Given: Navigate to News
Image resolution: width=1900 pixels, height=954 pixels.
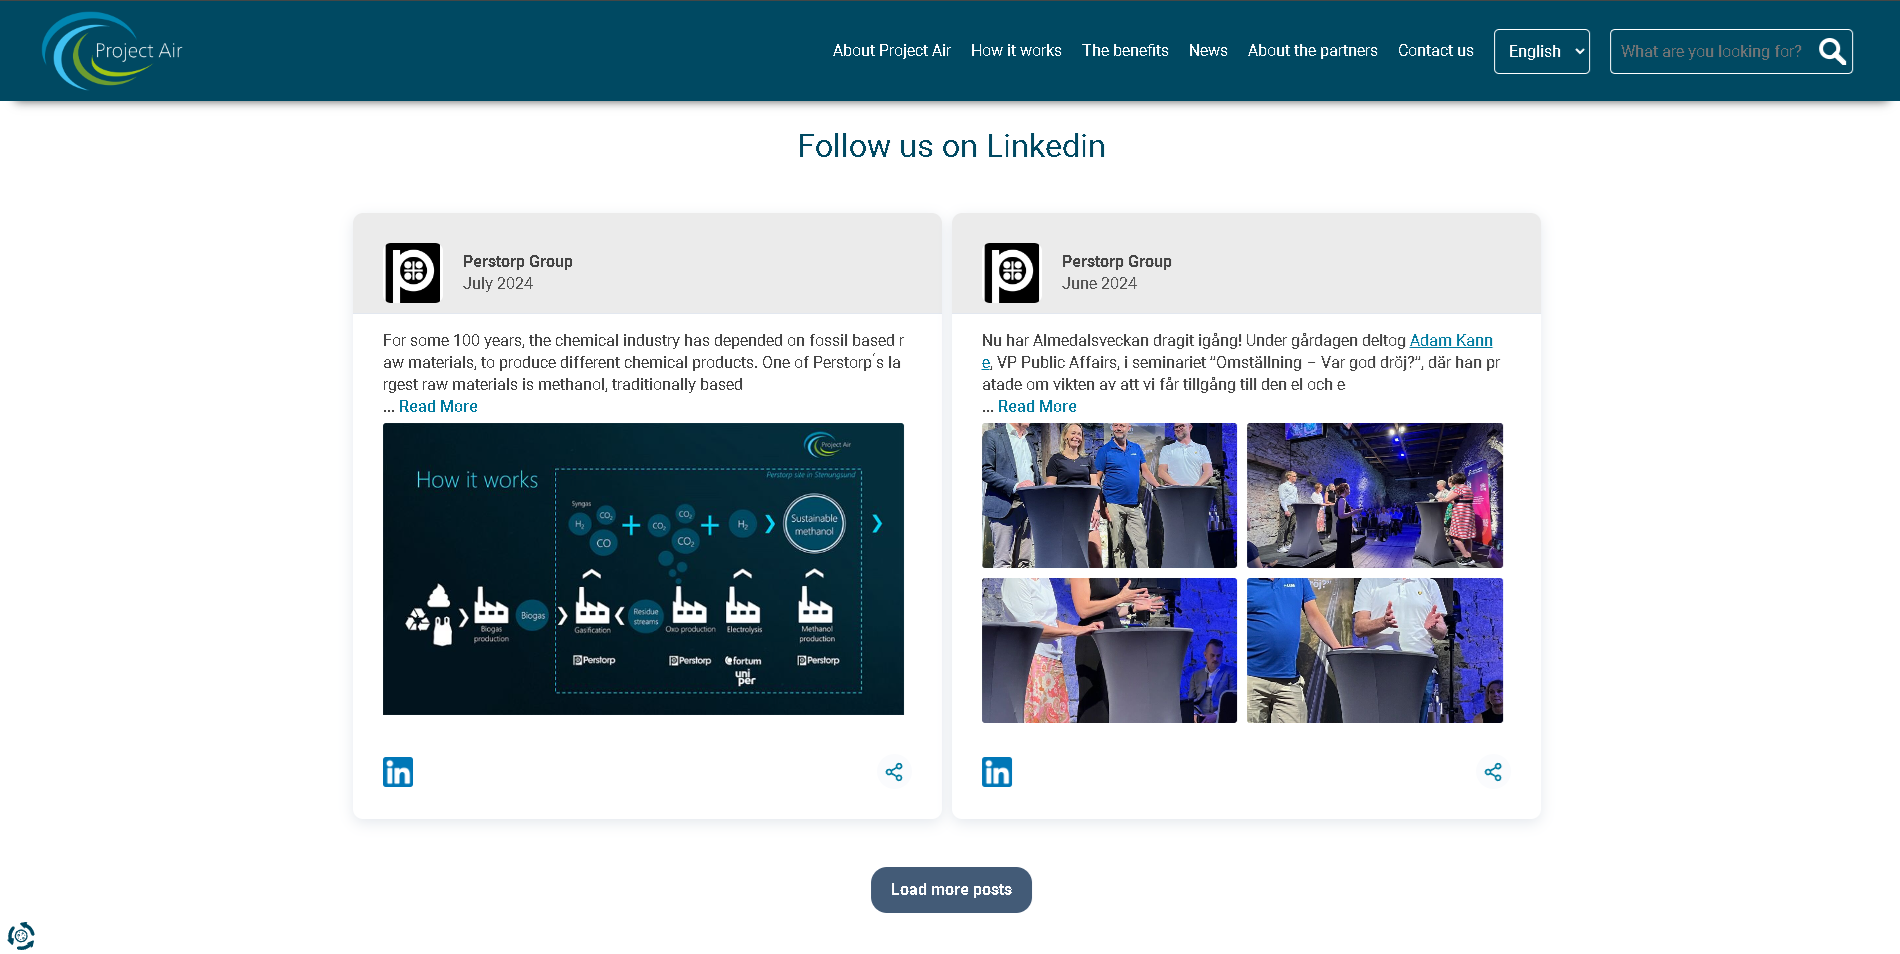Looking at the screenshot, I should (x=1208, y=50).
